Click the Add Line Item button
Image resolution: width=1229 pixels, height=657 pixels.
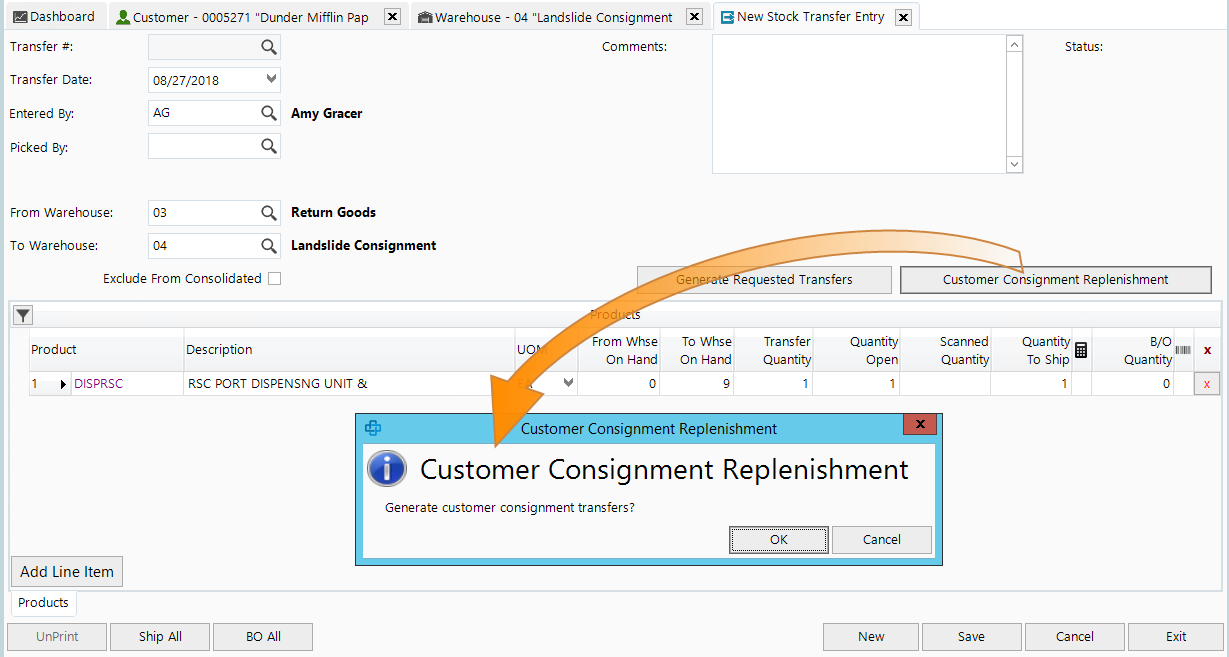click(x=66, y=571)
